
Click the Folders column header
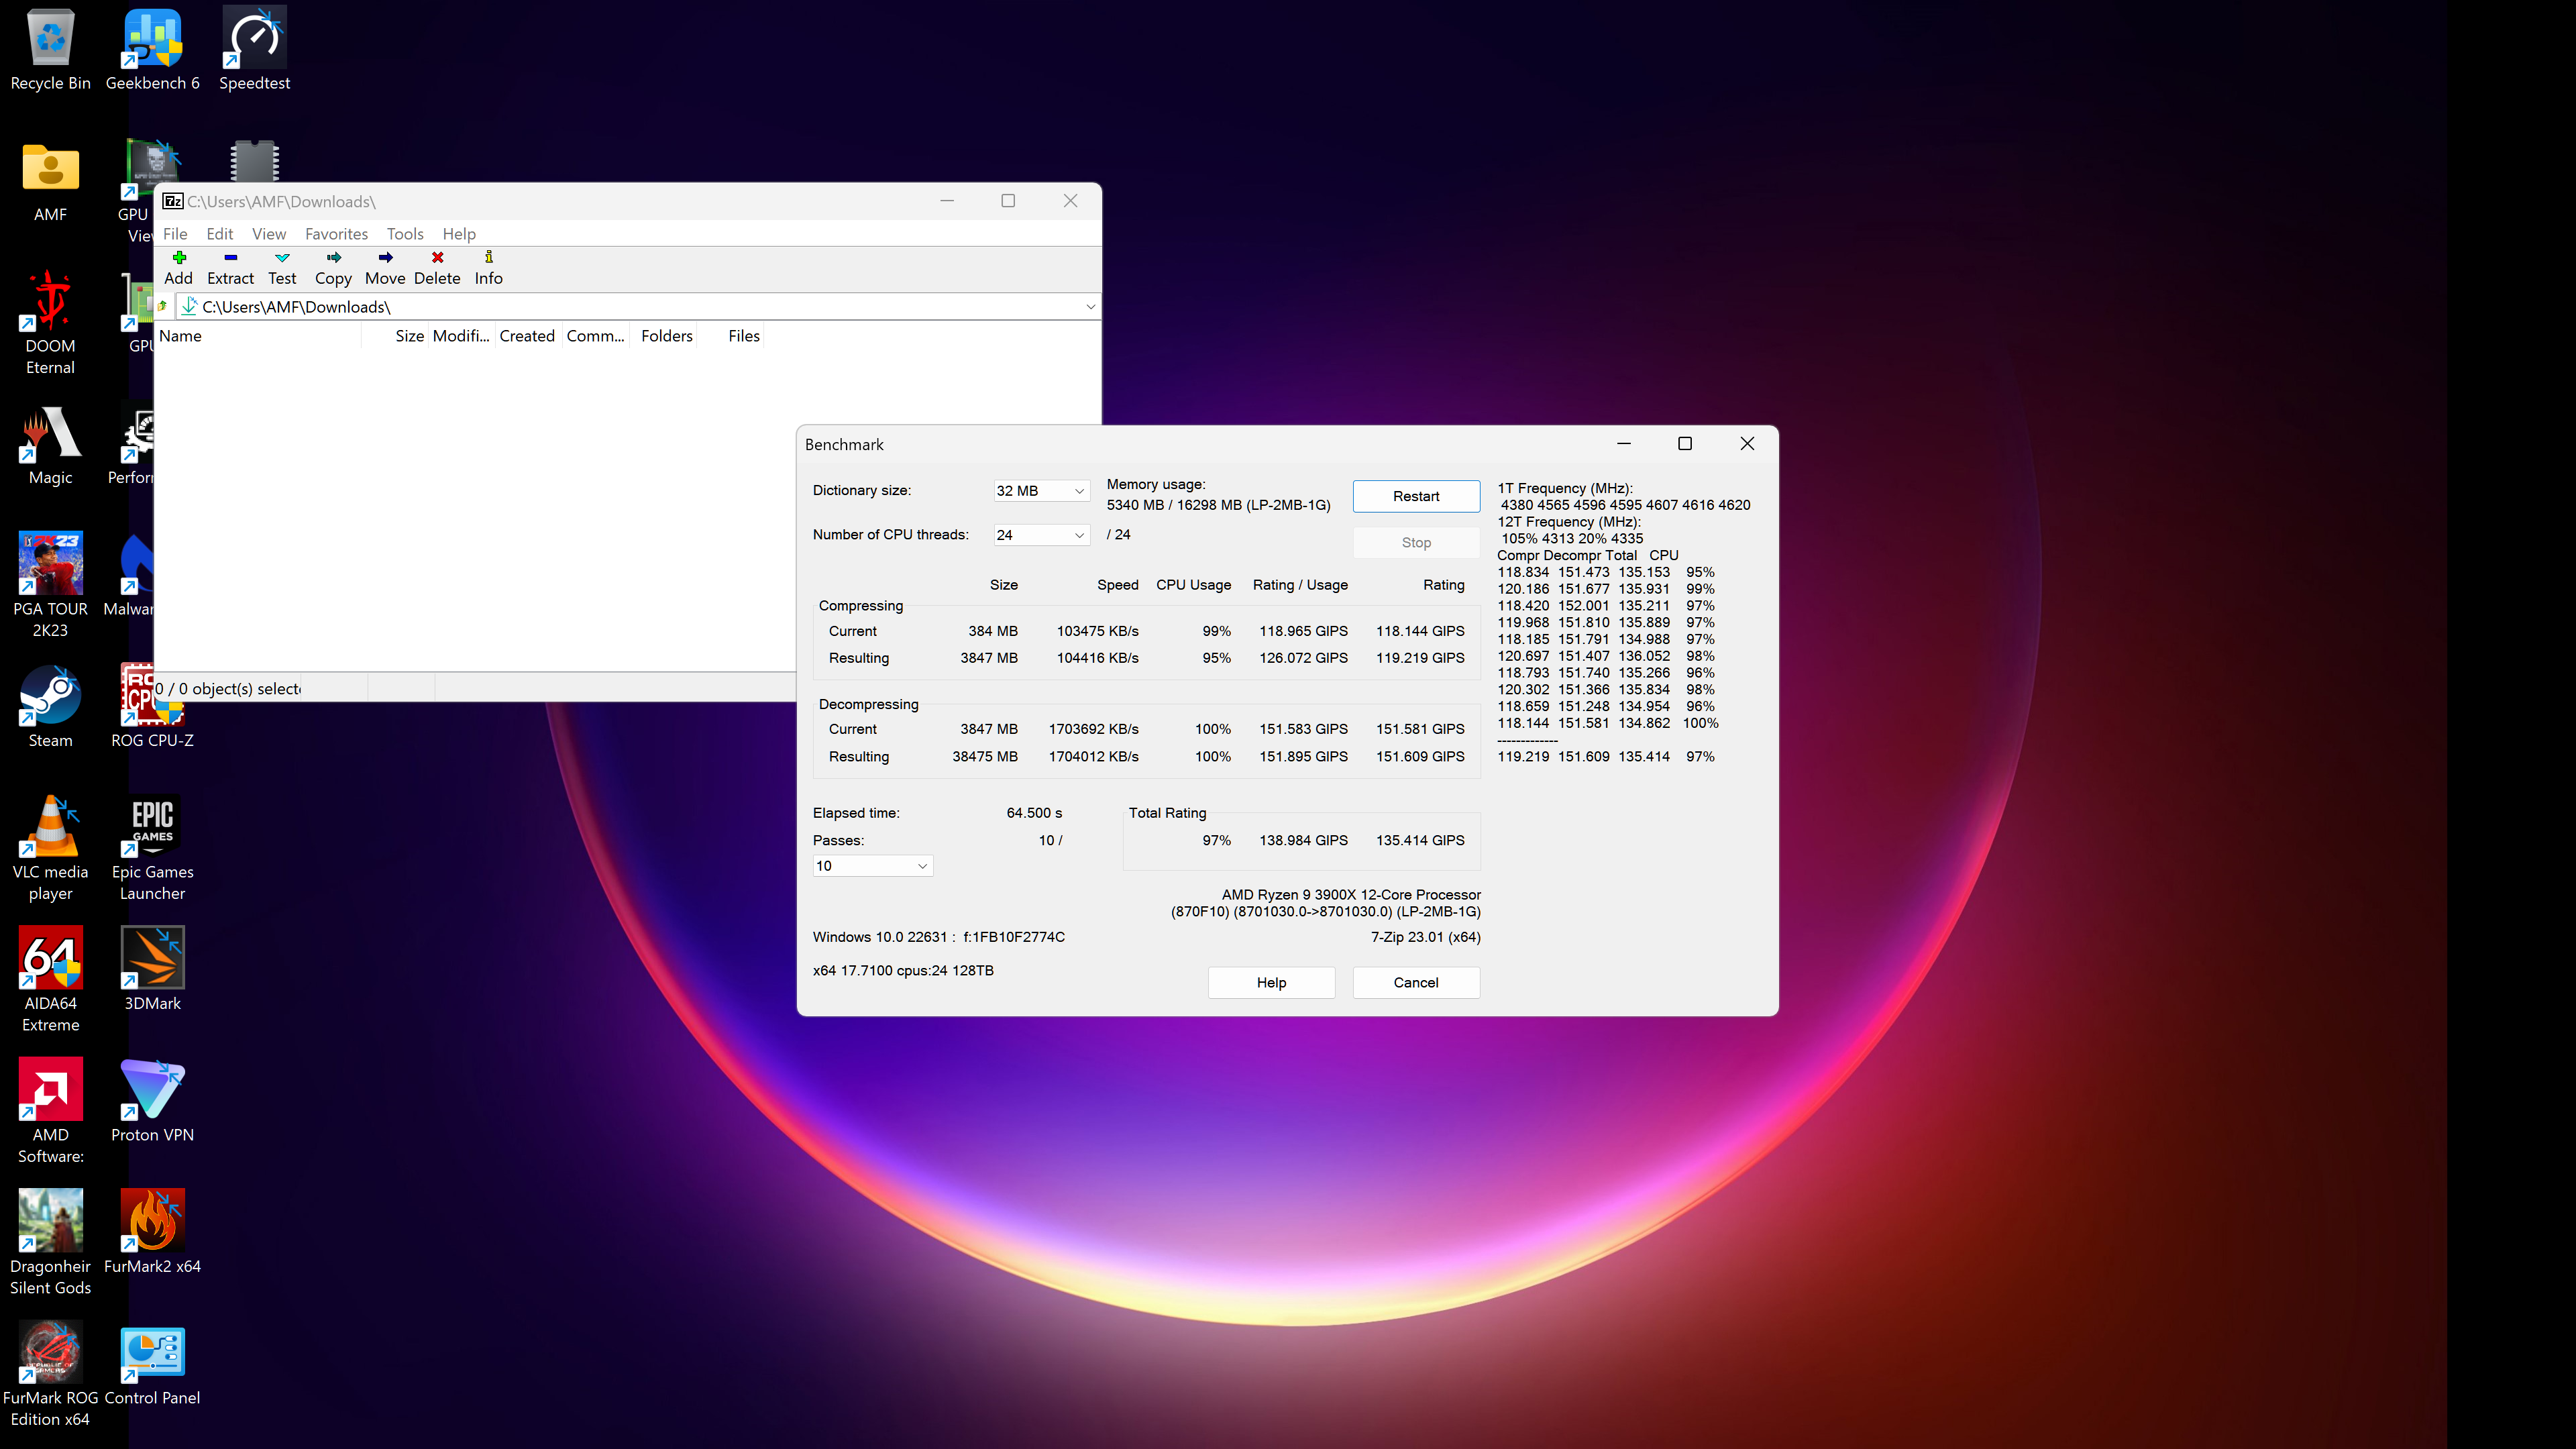click(x=662, y=336)
